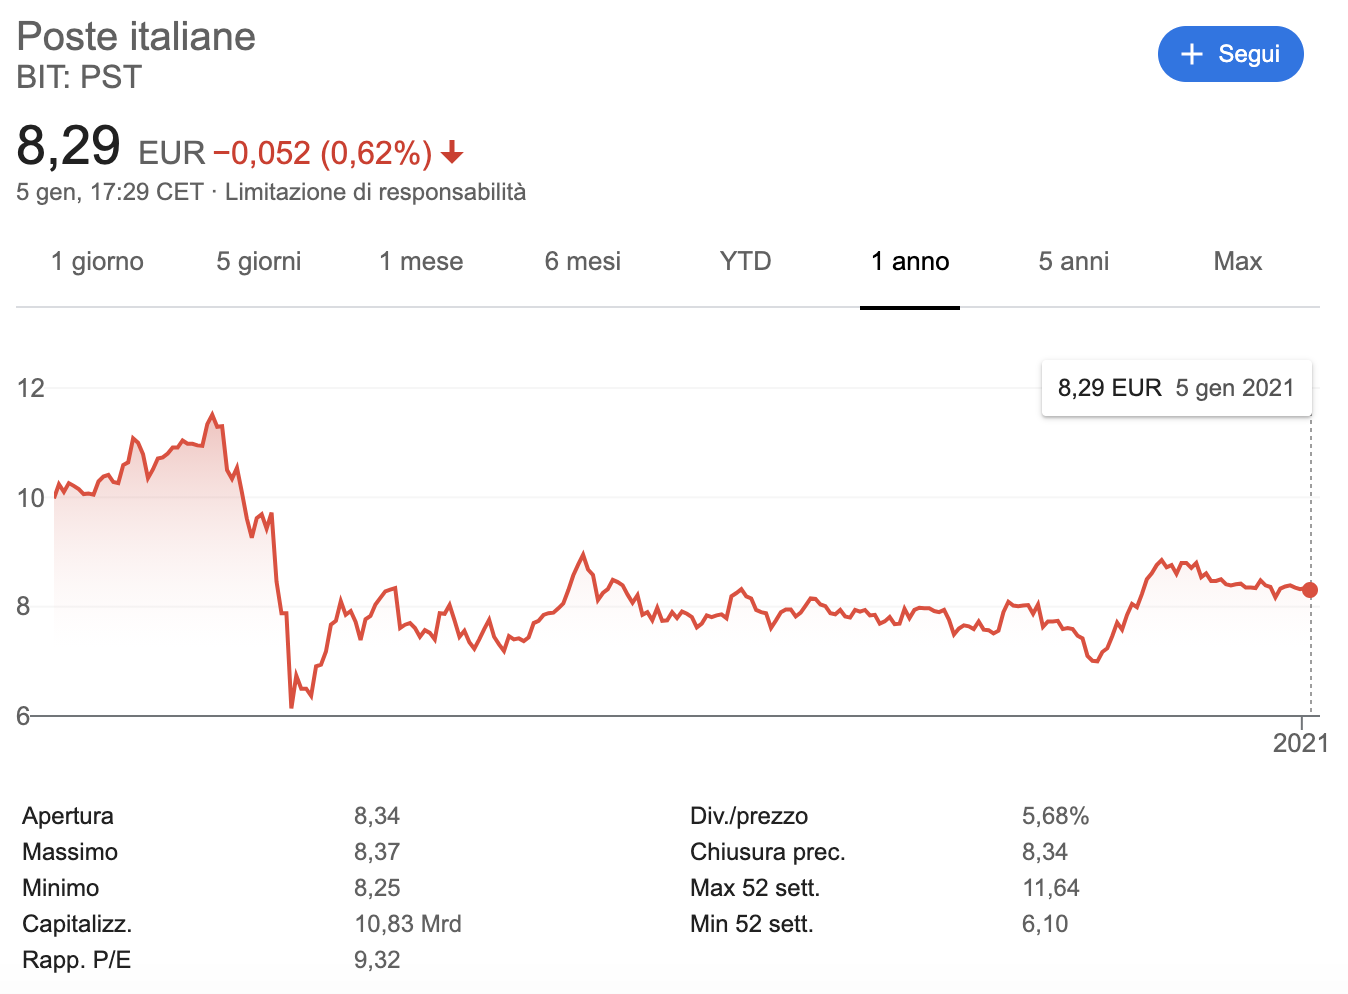Click the plus icon in Segui button
Screen dimensions: 1348x994
click(x=1191, y=54)
